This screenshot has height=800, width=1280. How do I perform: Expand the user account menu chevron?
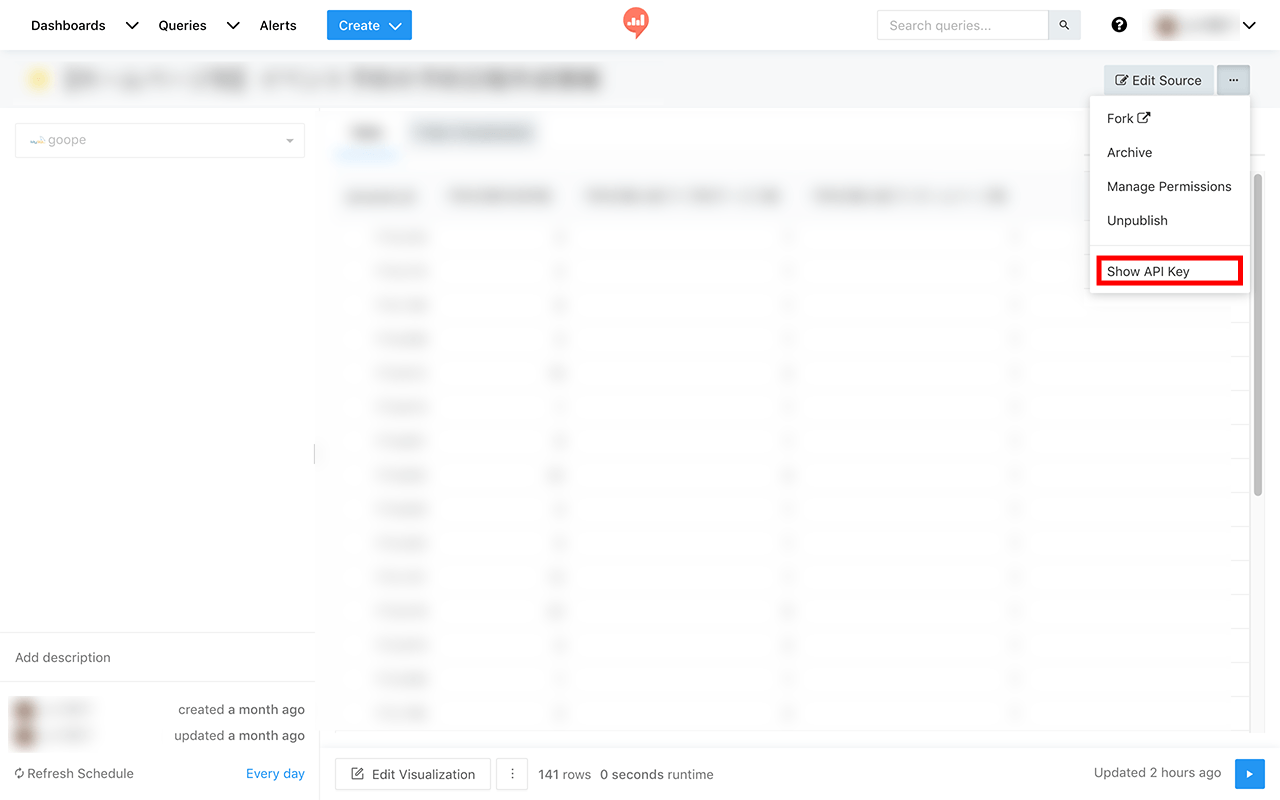pos(1249,26)
